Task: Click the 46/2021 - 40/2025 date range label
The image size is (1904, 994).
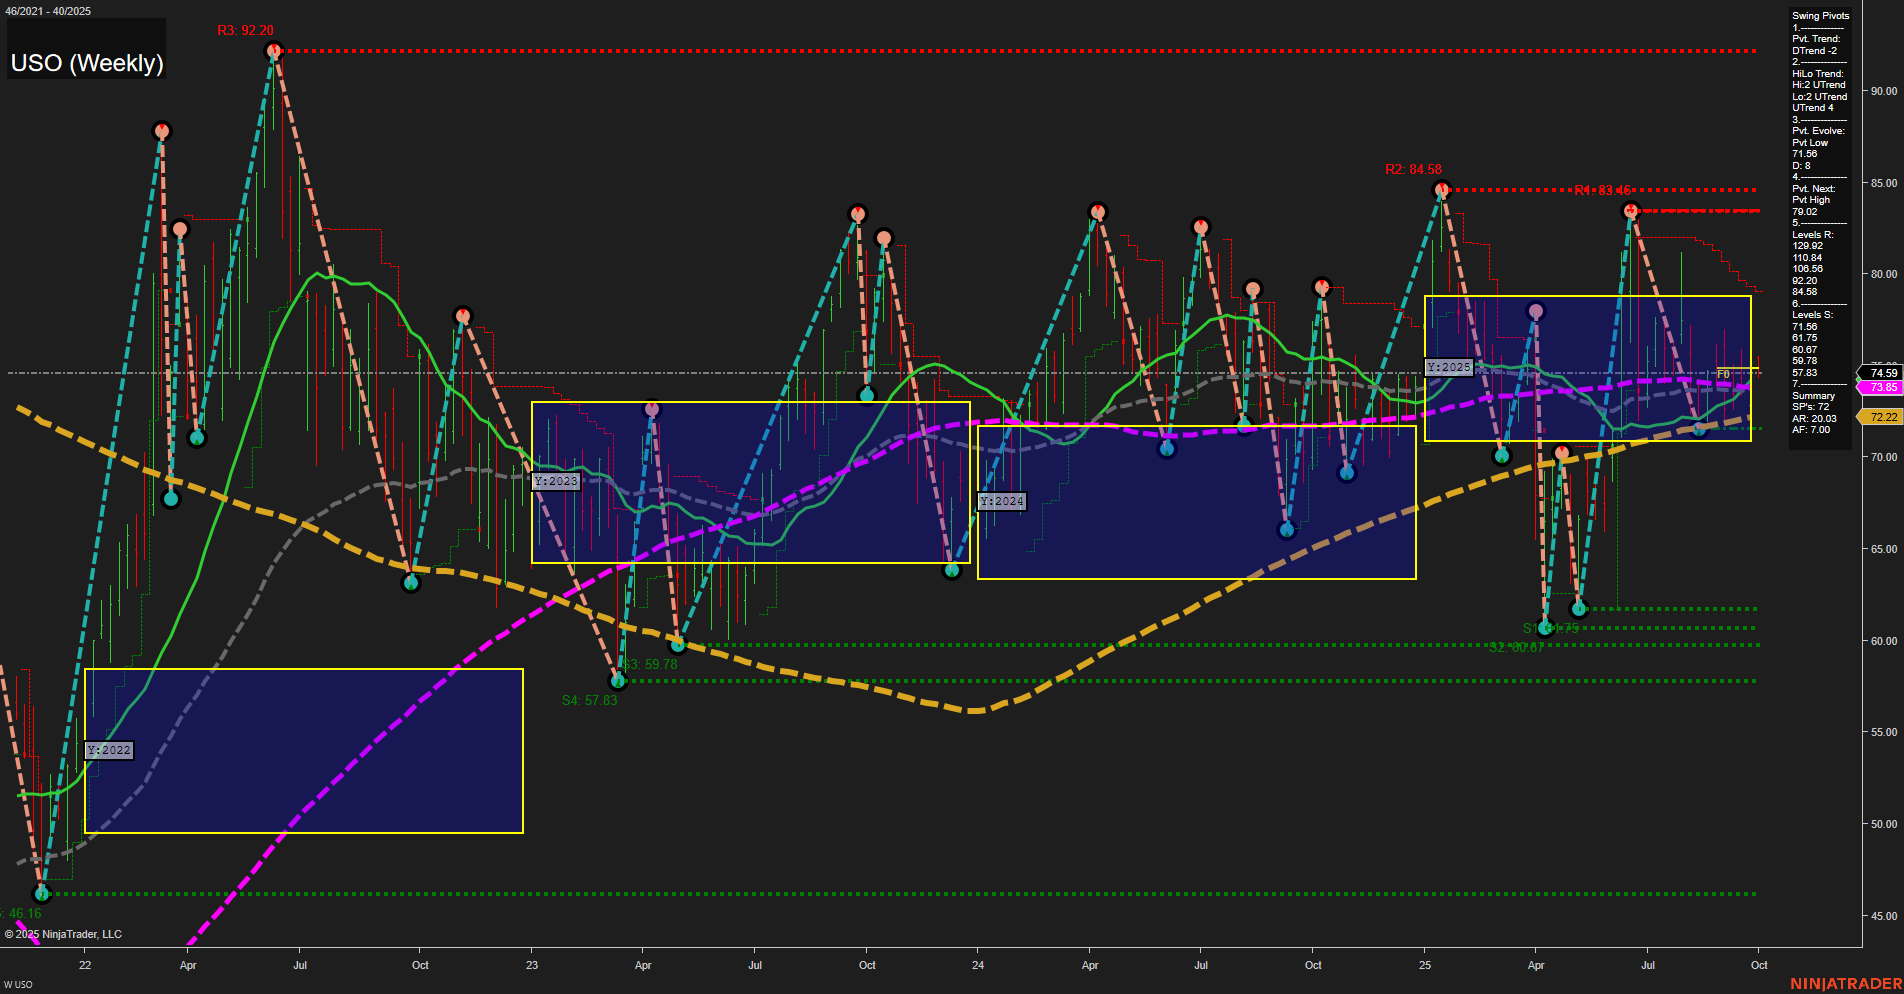Action: [x=48, y=11]
